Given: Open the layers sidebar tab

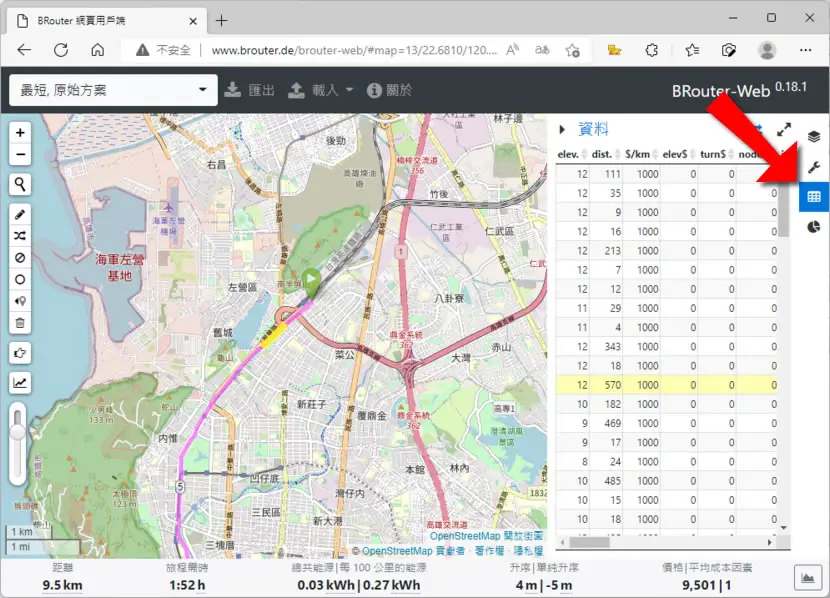Looking at the screenshot, I should click(814, 137).
